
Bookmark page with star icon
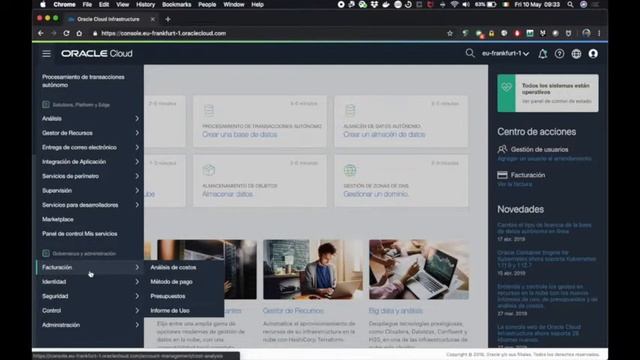450,33
